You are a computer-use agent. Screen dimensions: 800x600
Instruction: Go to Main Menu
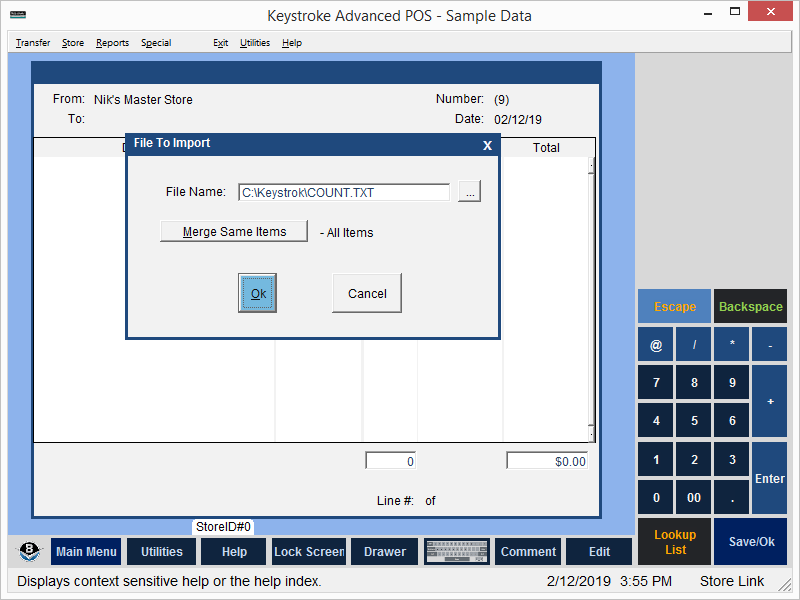pos(86,552)
